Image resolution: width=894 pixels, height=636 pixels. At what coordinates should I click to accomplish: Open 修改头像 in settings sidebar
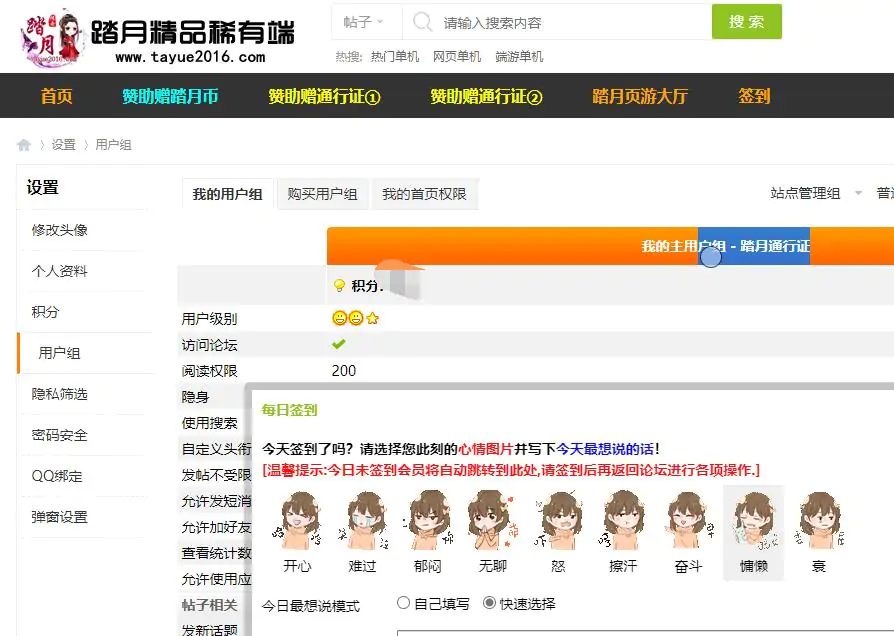[59, 230]
